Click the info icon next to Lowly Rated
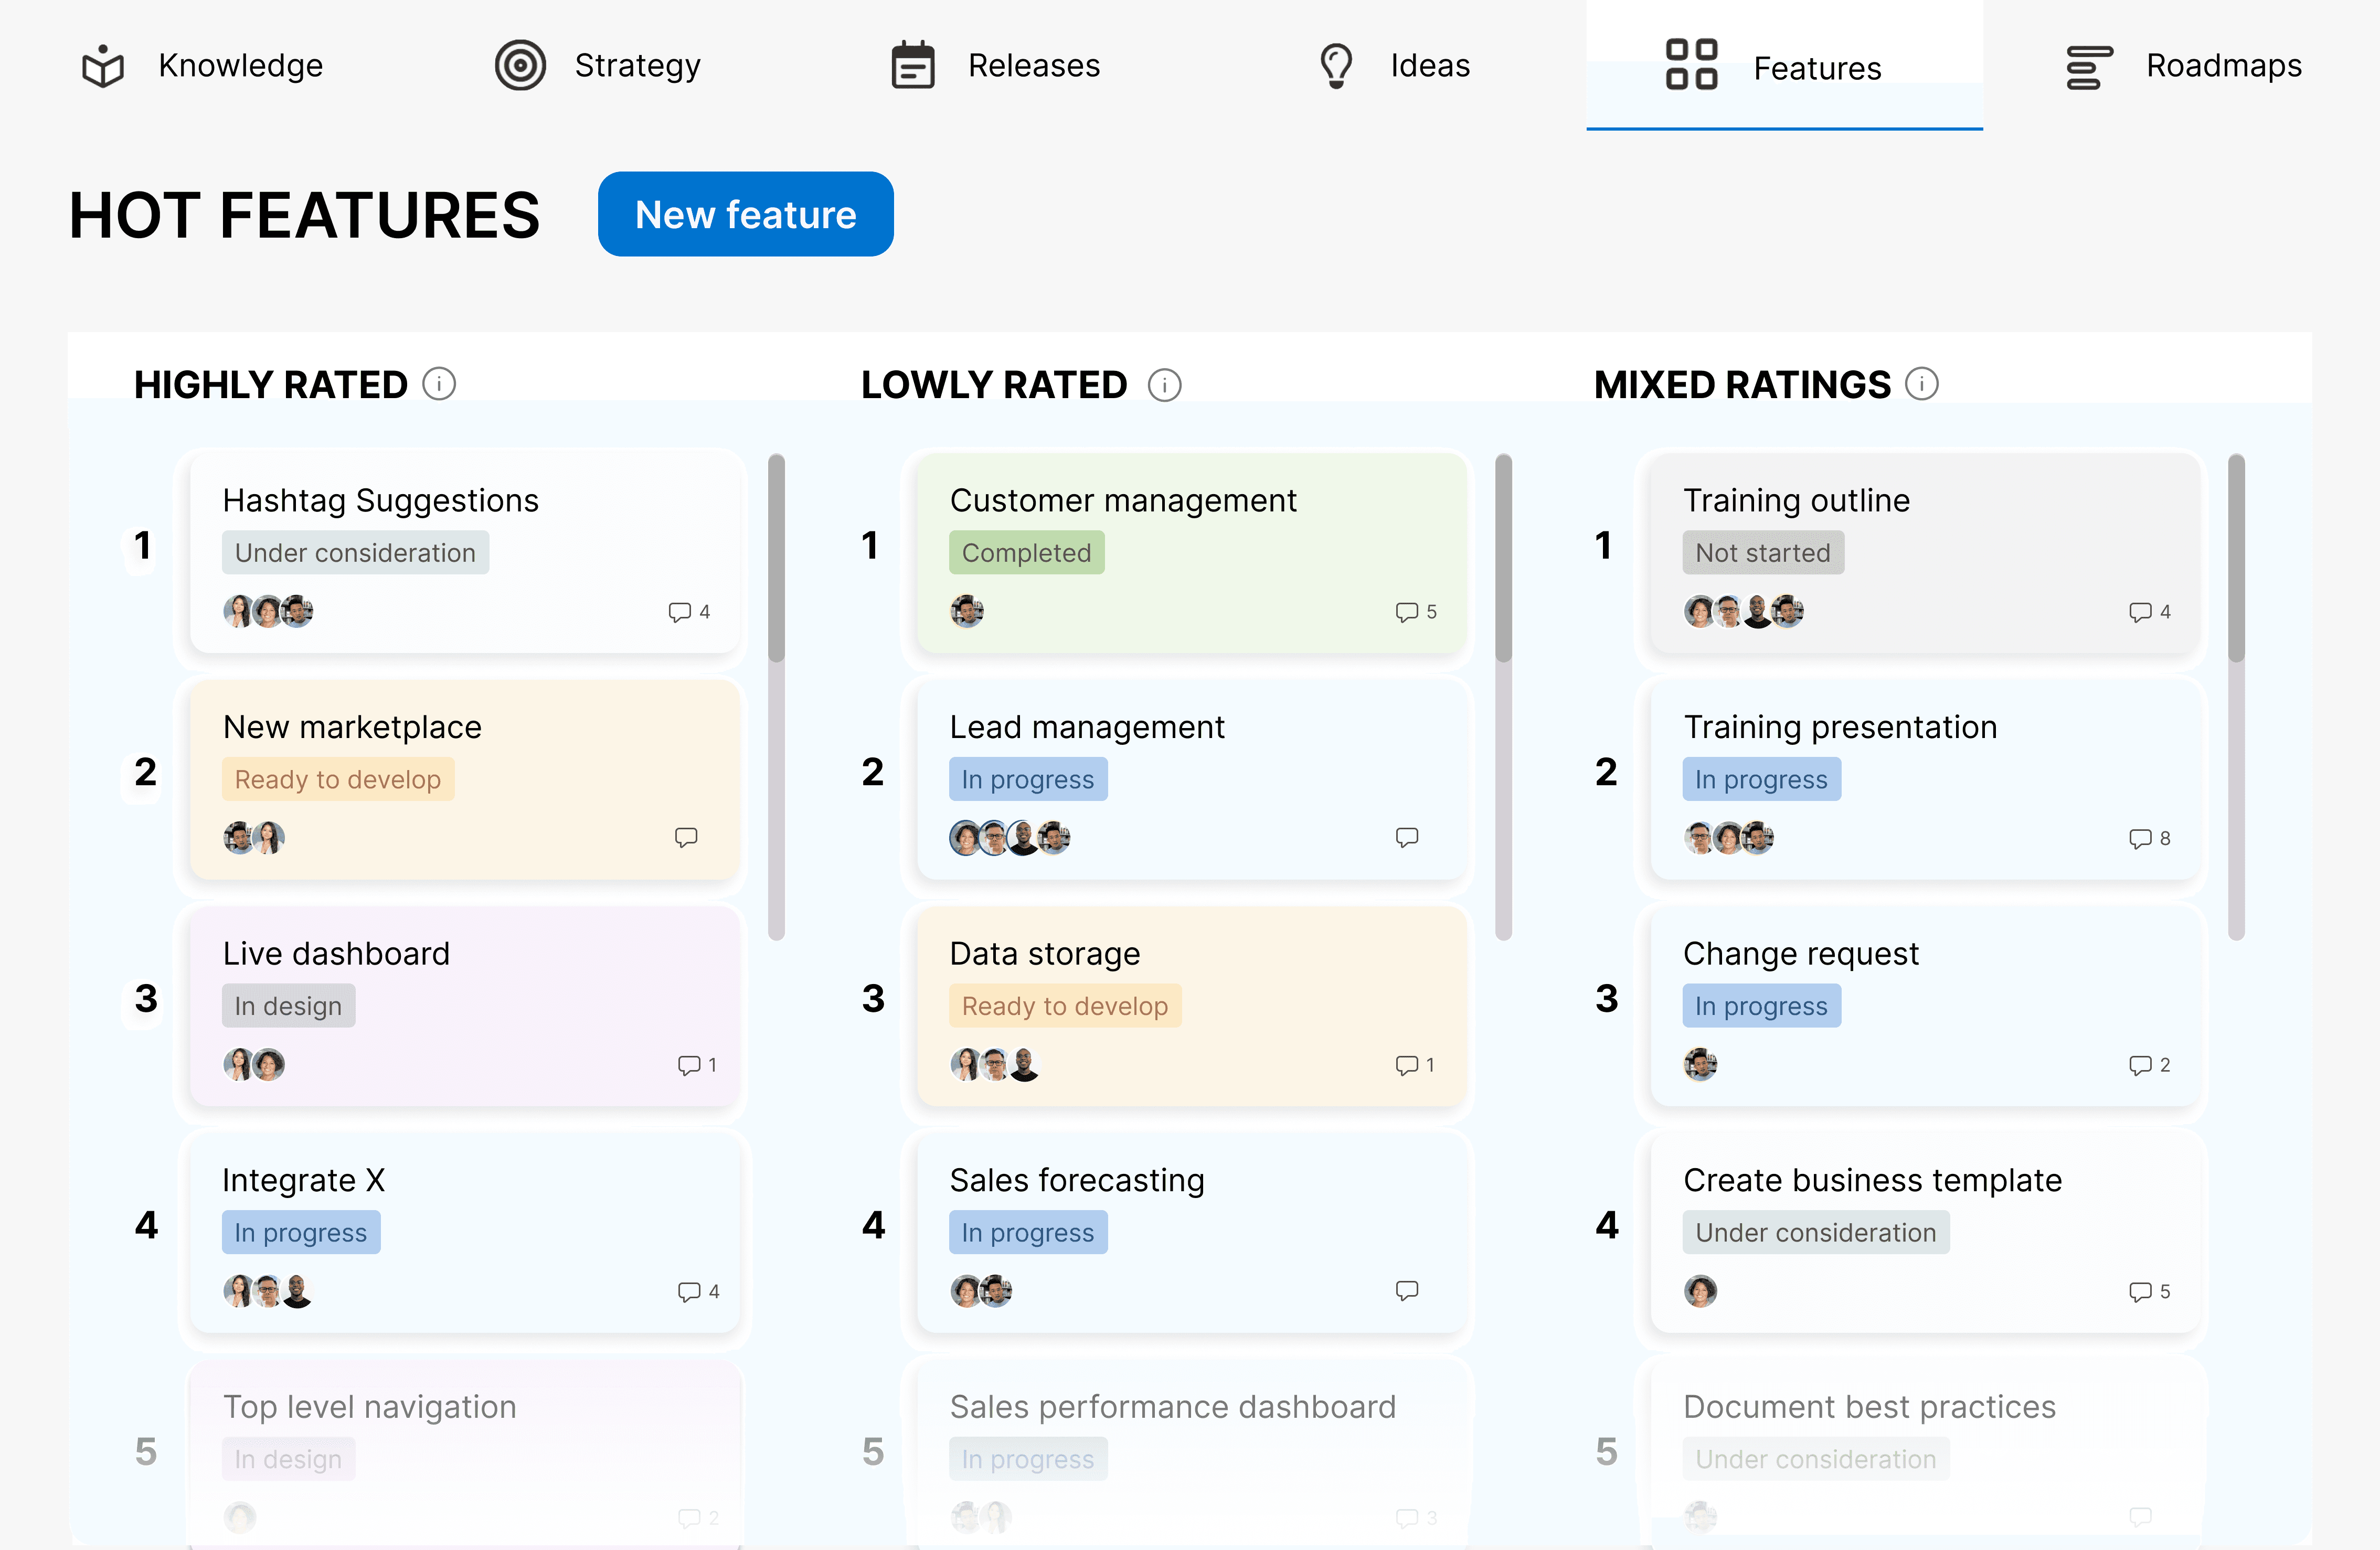The height and width of the screenshot is (1550, 2380). coord(1164,385)
